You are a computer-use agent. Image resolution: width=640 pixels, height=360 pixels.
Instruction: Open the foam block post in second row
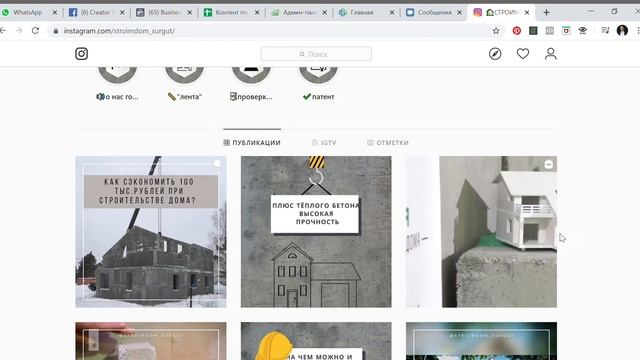151,341
